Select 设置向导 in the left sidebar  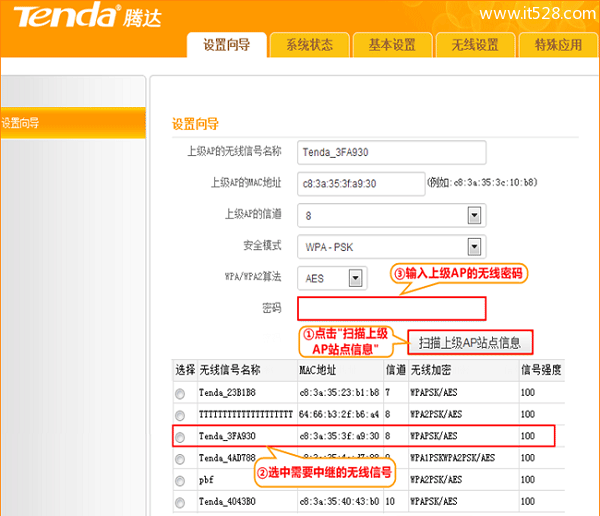tap(73, 123)
